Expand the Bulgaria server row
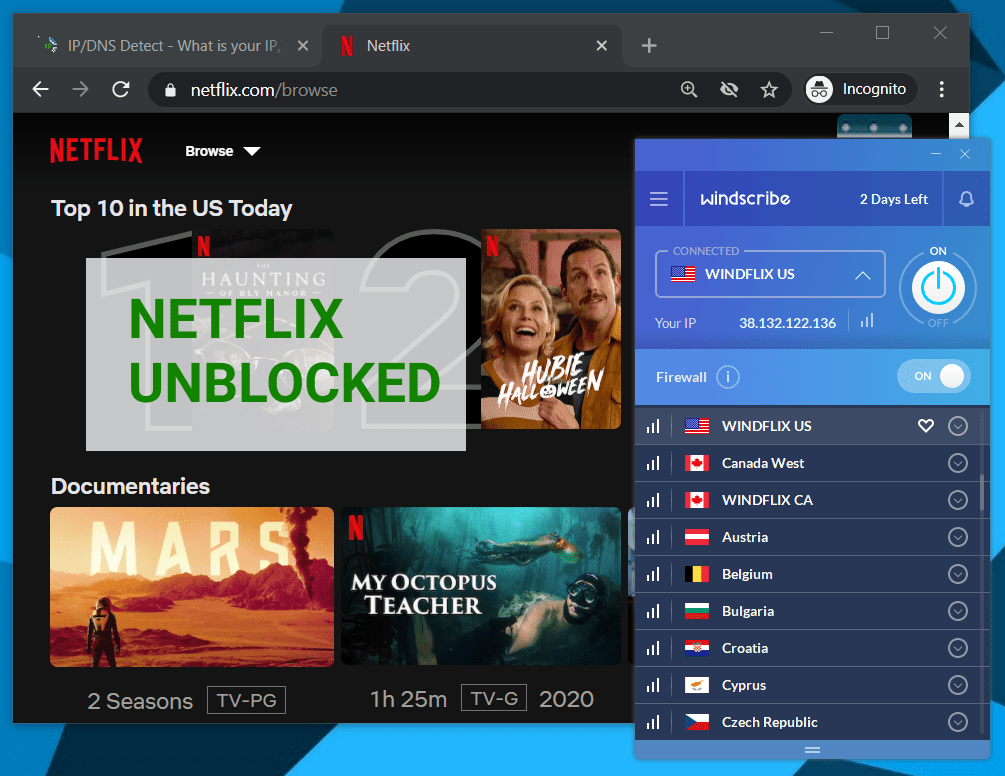The height and width of the screenshot is (776, 1005). [958, 611]
